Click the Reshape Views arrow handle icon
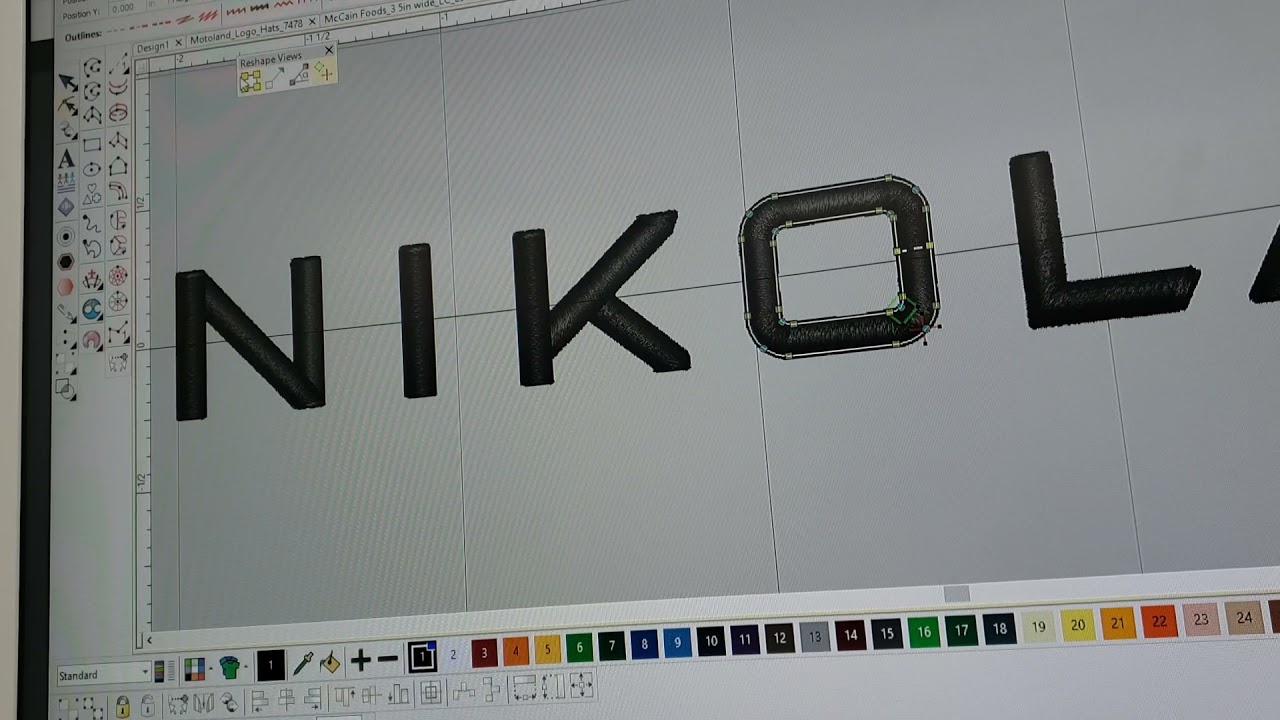Screen dimensions: 1280x720 click(x=275, y=78)
